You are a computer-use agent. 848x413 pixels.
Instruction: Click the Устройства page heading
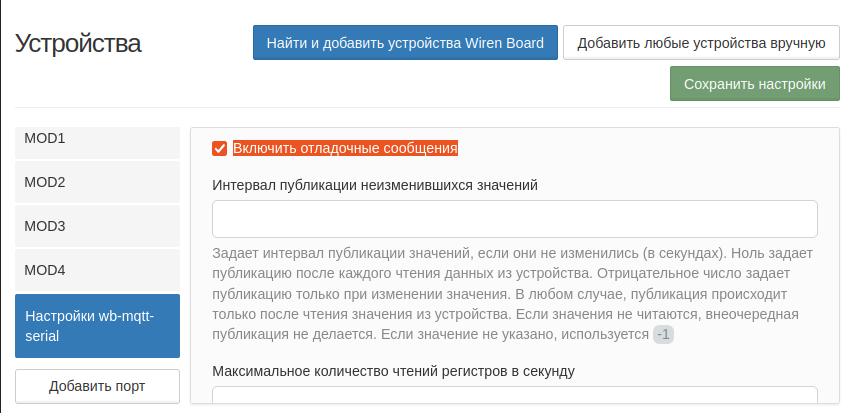pyautogui.click(x=78, y=44)
